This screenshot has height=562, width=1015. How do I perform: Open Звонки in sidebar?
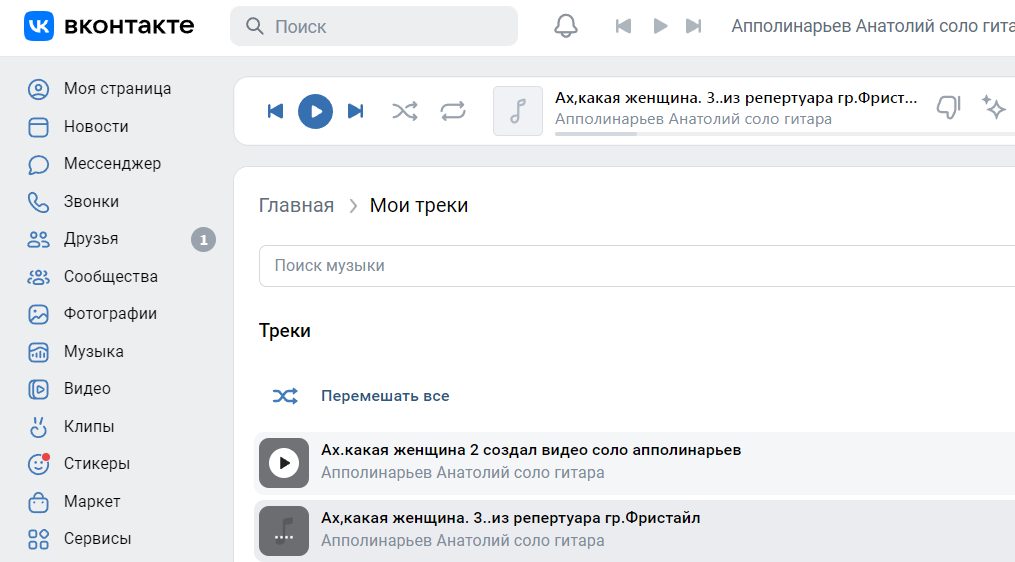[91, 201]
